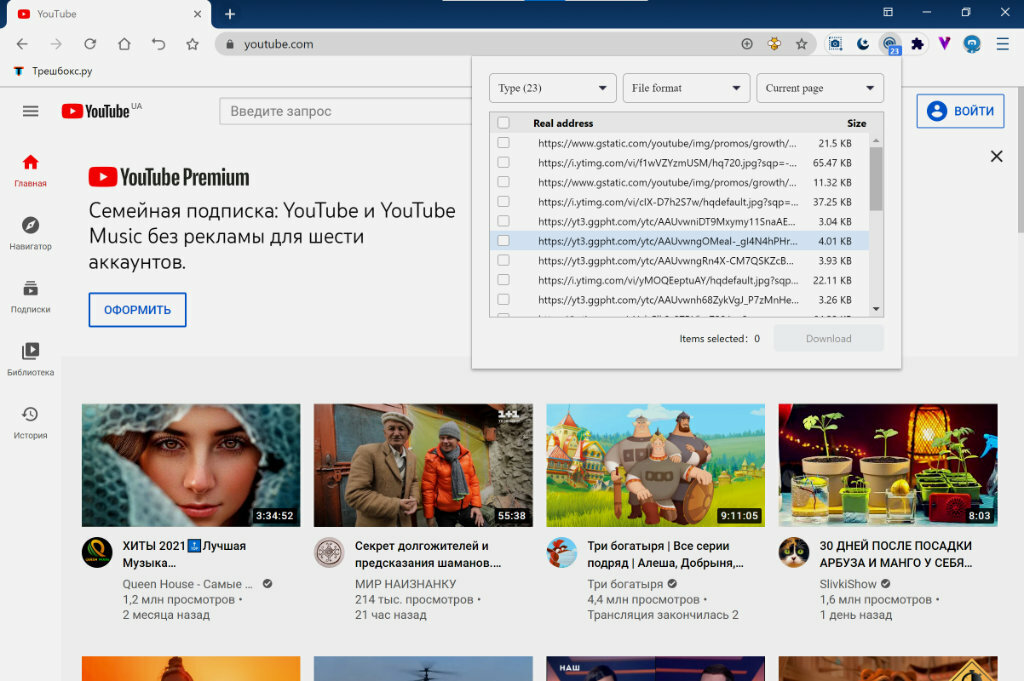Open the browser home page icon
The width and height of the screenshot is (1024, 681).
[124, 44]
